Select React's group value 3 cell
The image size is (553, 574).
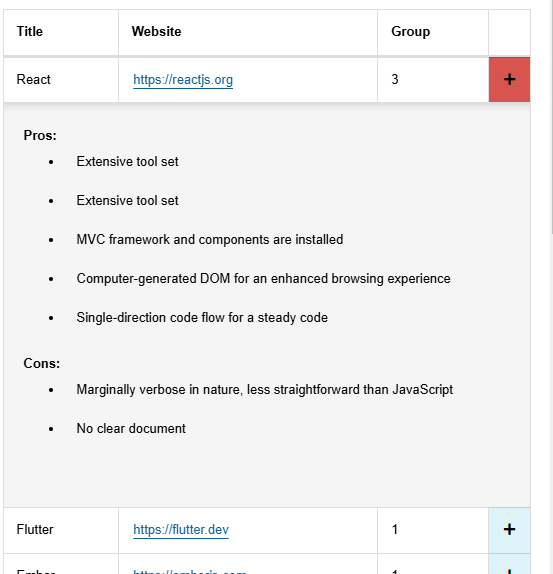[433, 79]
